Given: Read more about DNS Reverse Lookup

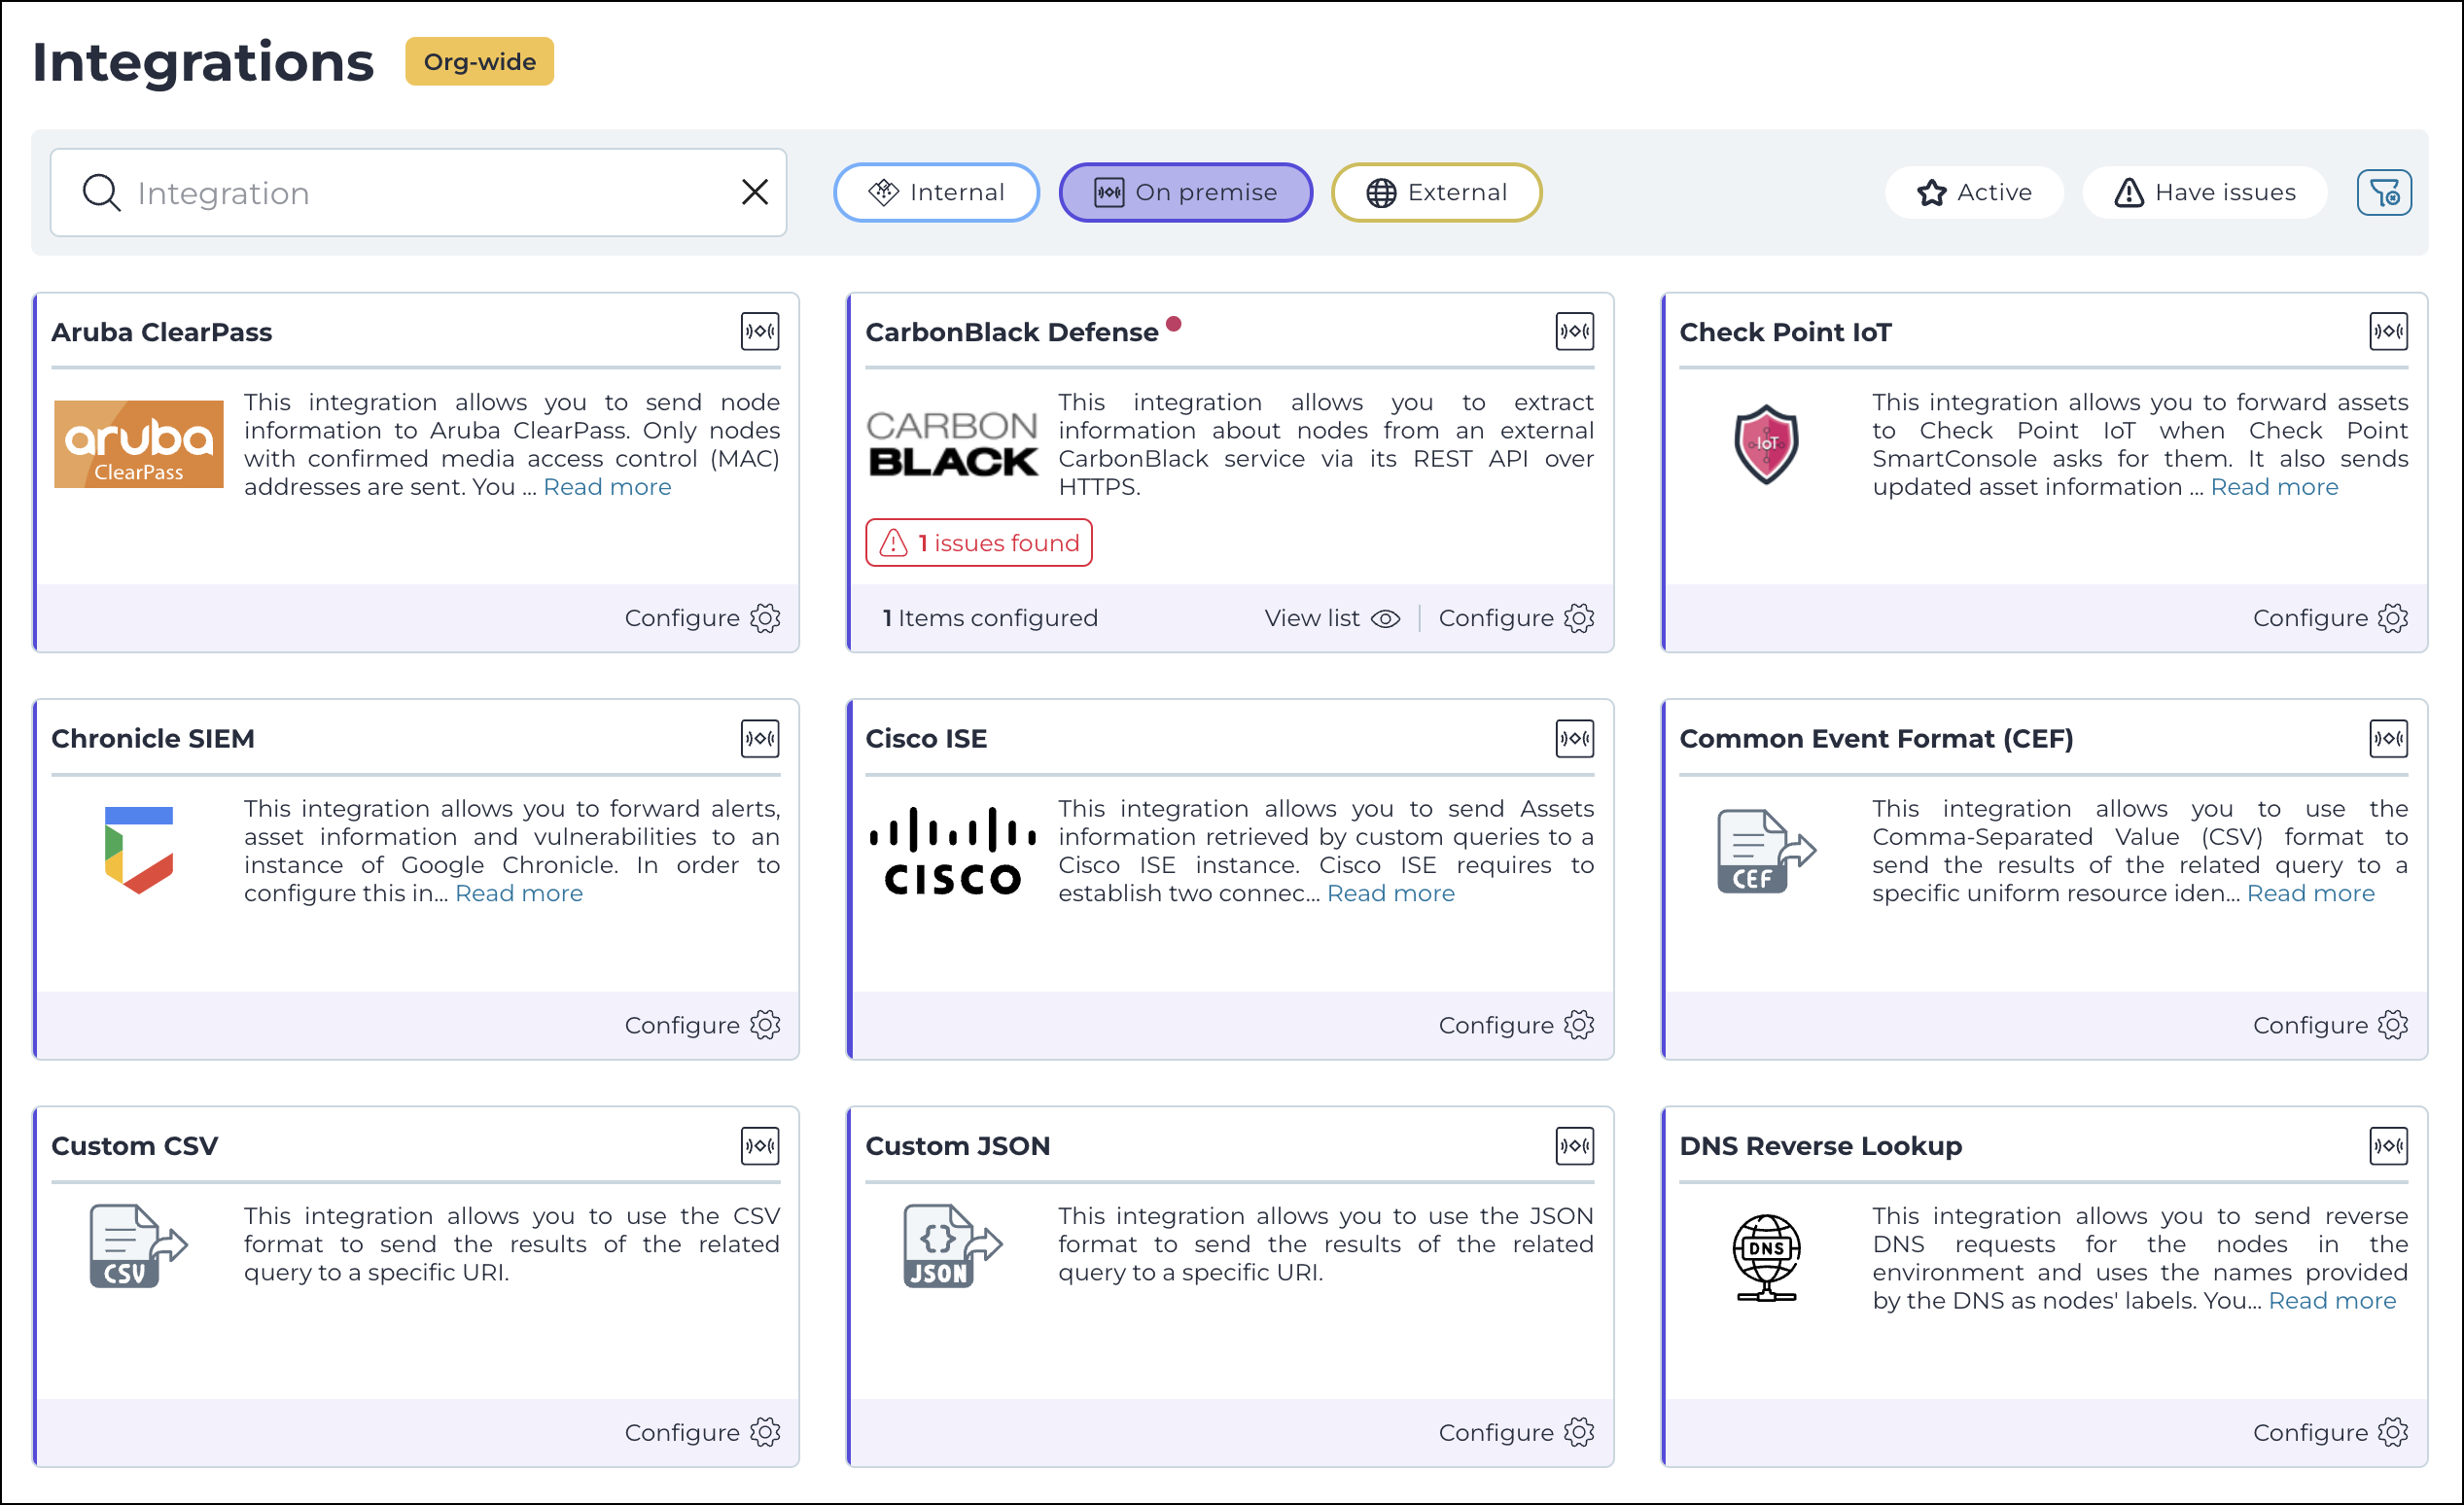Looking at the screenshot, I should pos(2332,1300).
